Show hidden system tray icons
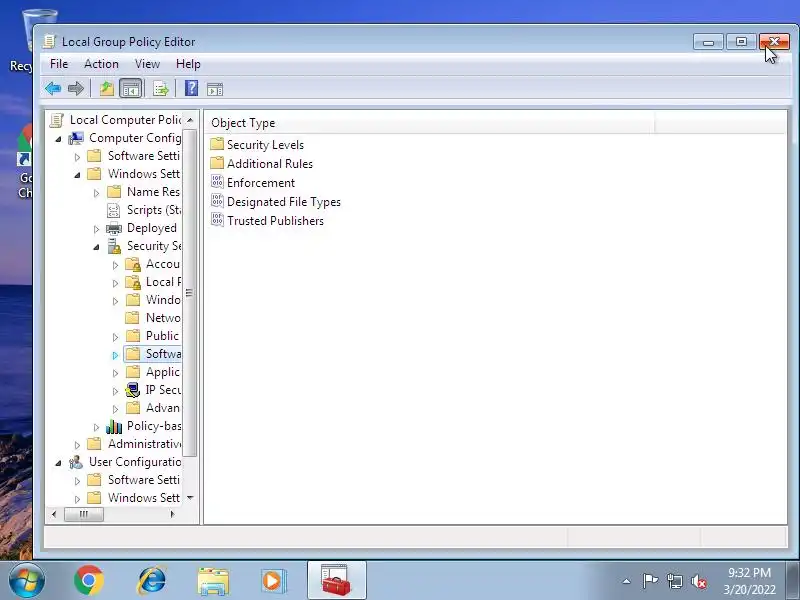Image resolution: width=800 pixels, height=600 pixels. pos(627,581)
